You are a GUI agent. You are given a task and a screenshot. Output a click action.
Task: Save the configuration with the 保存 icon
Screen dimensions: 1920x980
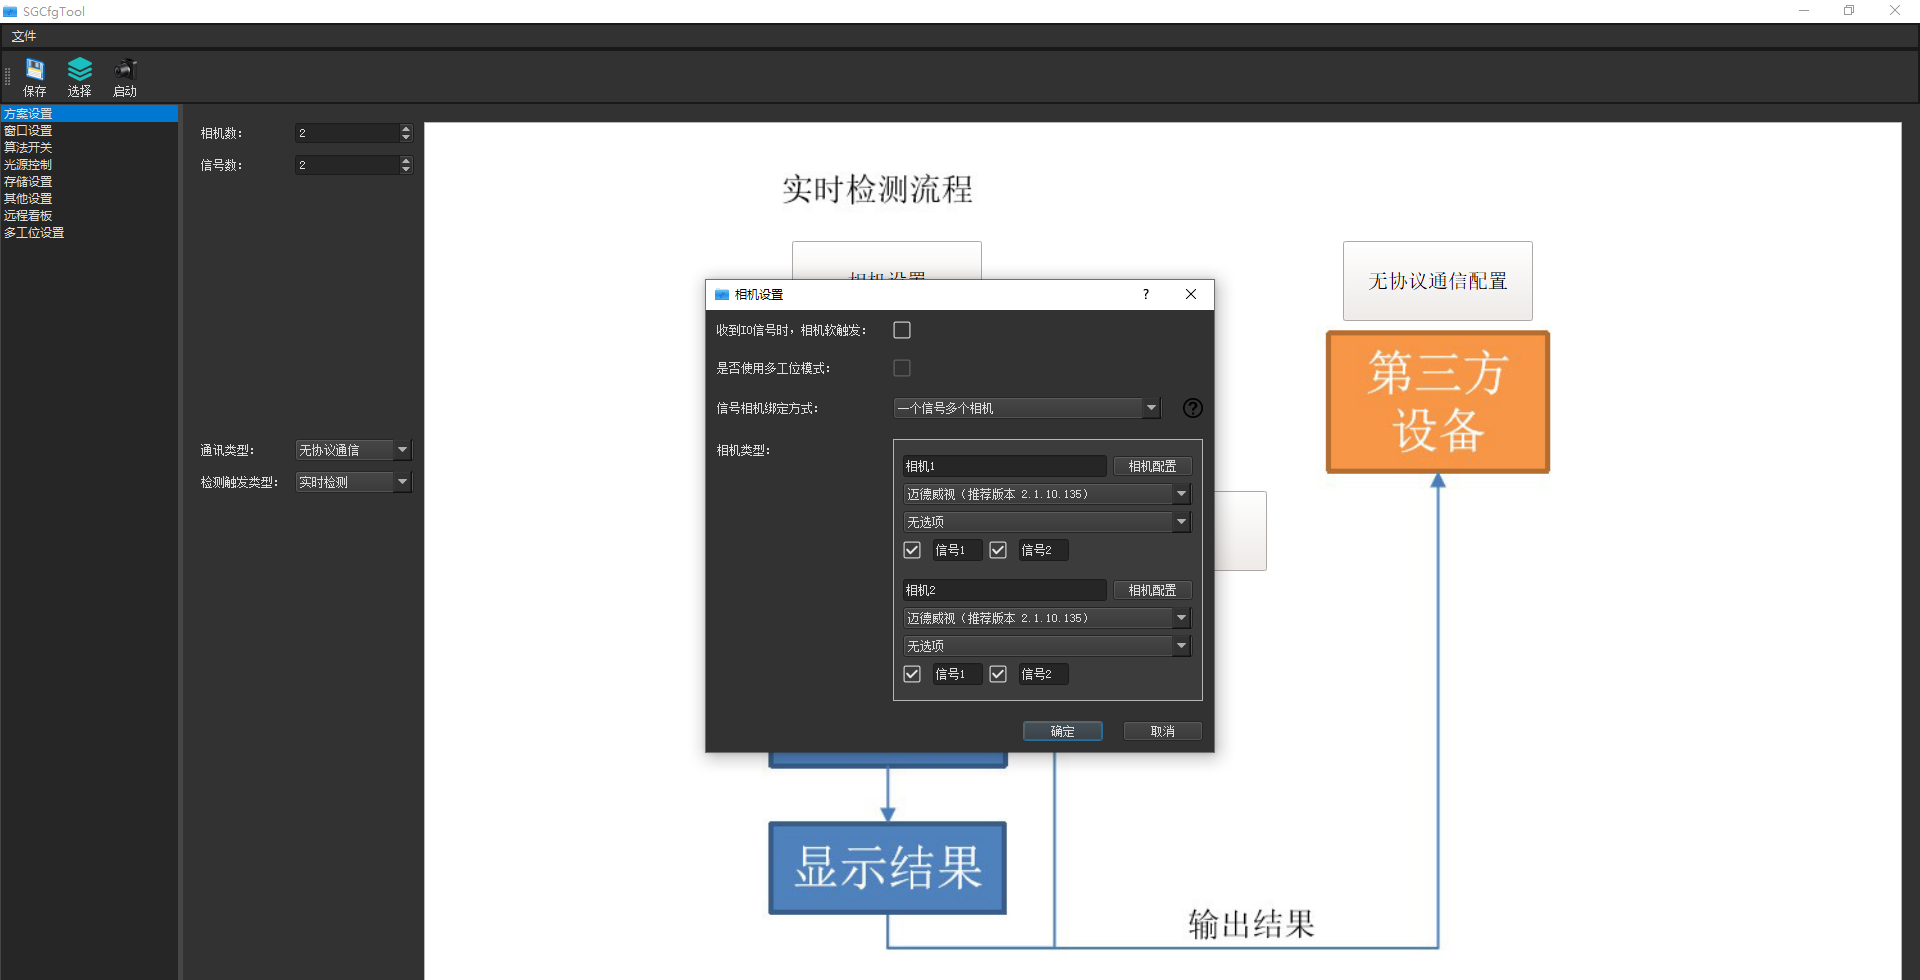click(34, 76)
